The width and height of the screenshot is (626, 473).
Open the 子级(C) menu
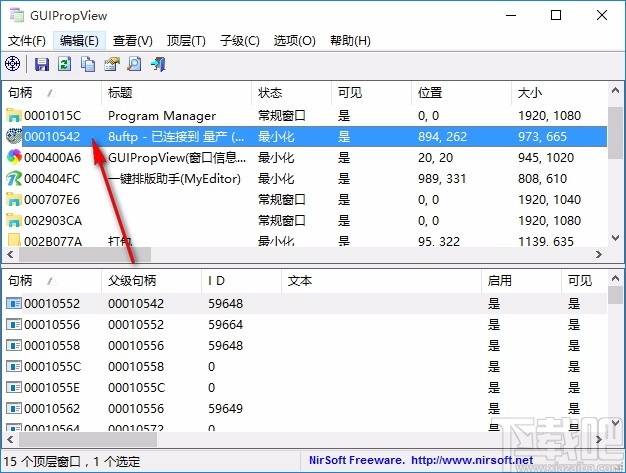pos(240,40)
